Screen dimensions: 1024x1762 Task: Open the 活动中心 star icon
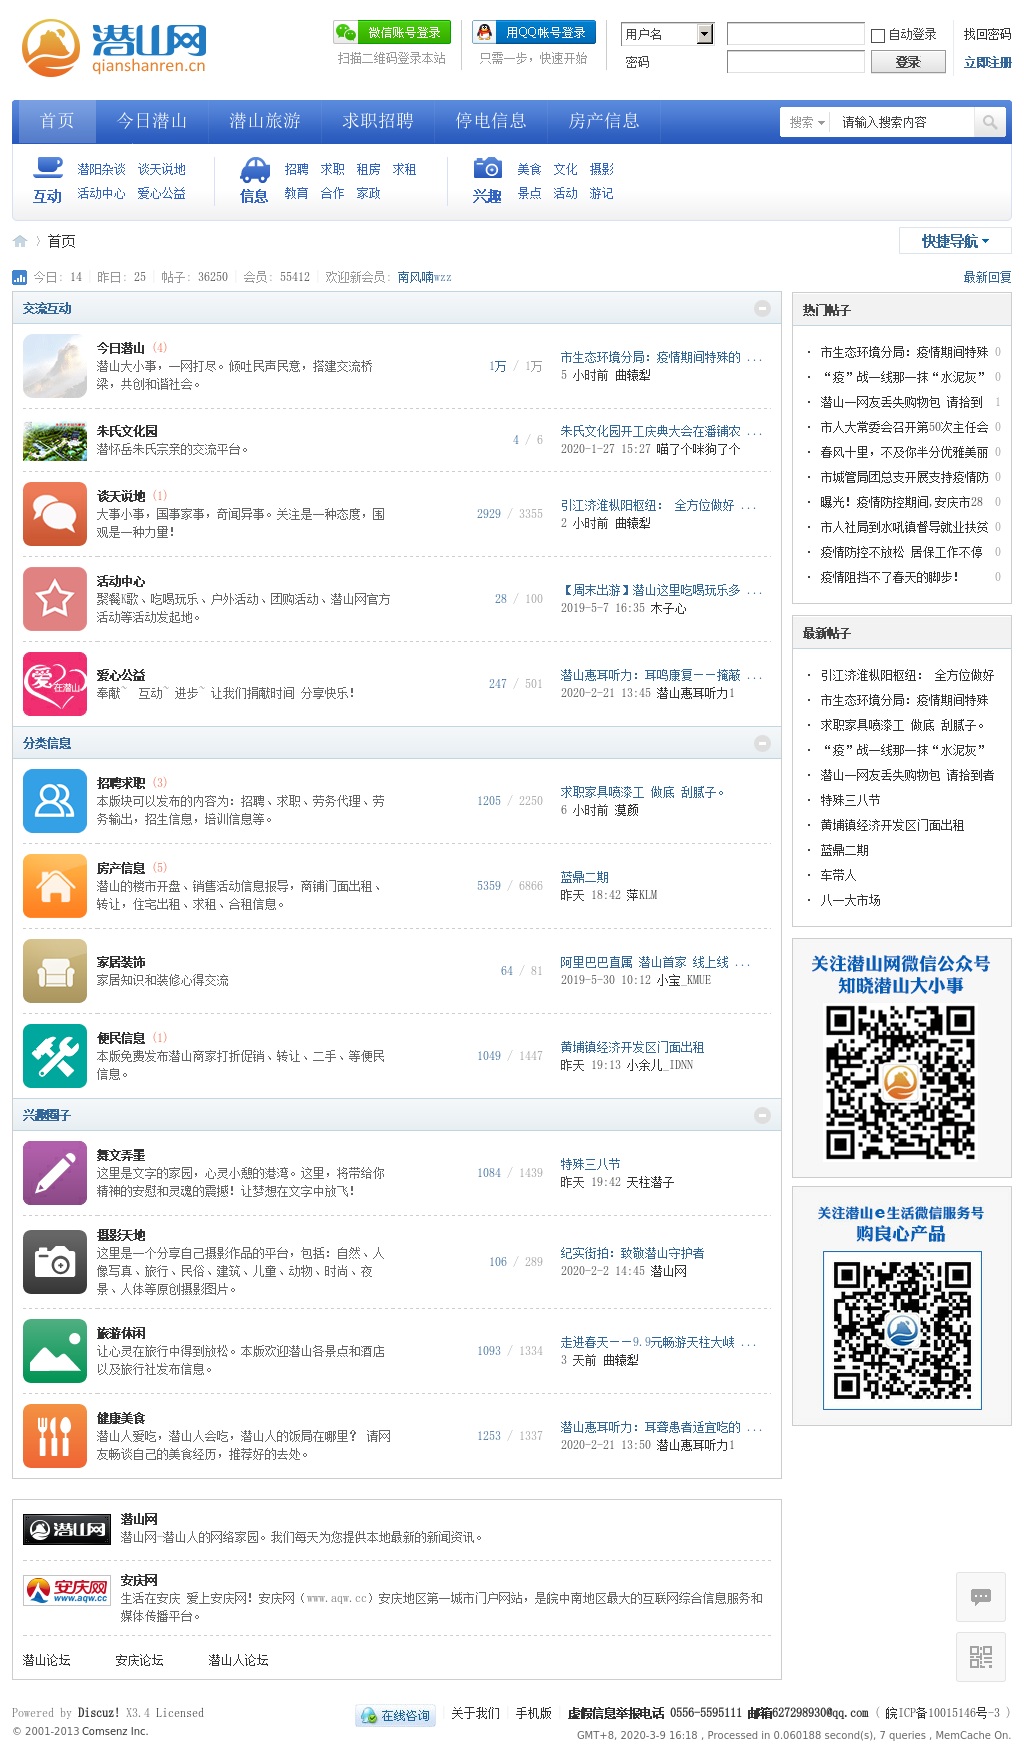click(x=55, y=599)
